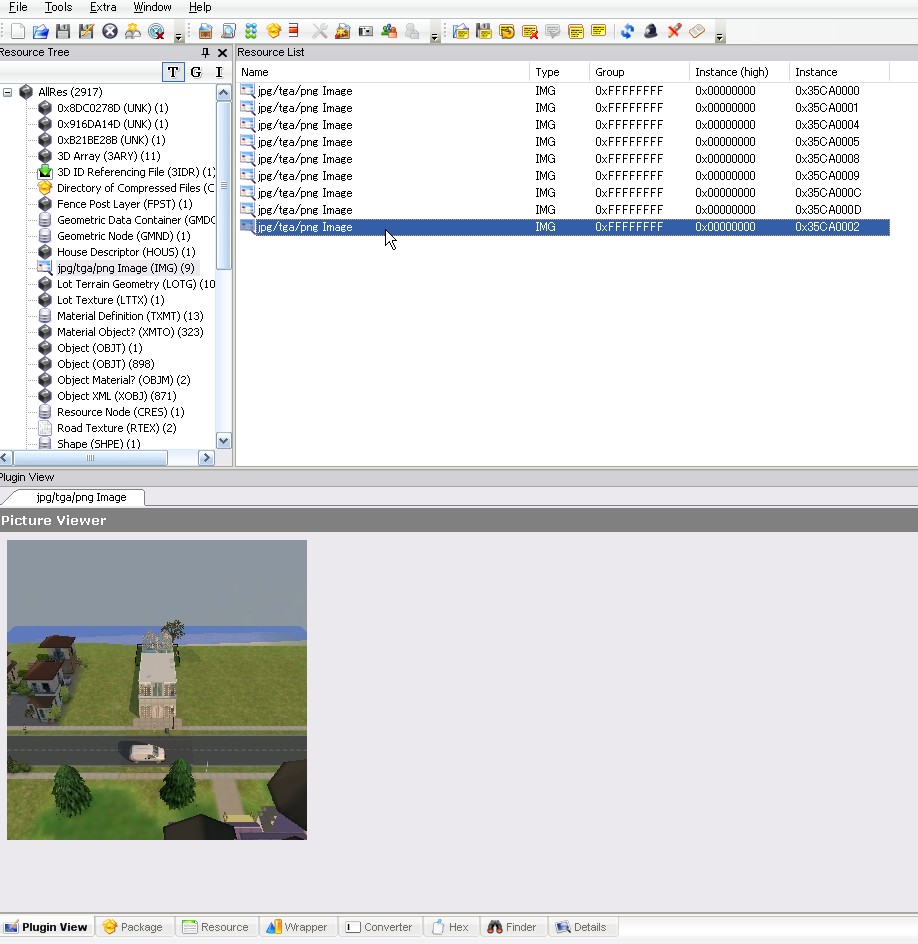Click the wrench and screwdriver tools icon

pos(320,32)
